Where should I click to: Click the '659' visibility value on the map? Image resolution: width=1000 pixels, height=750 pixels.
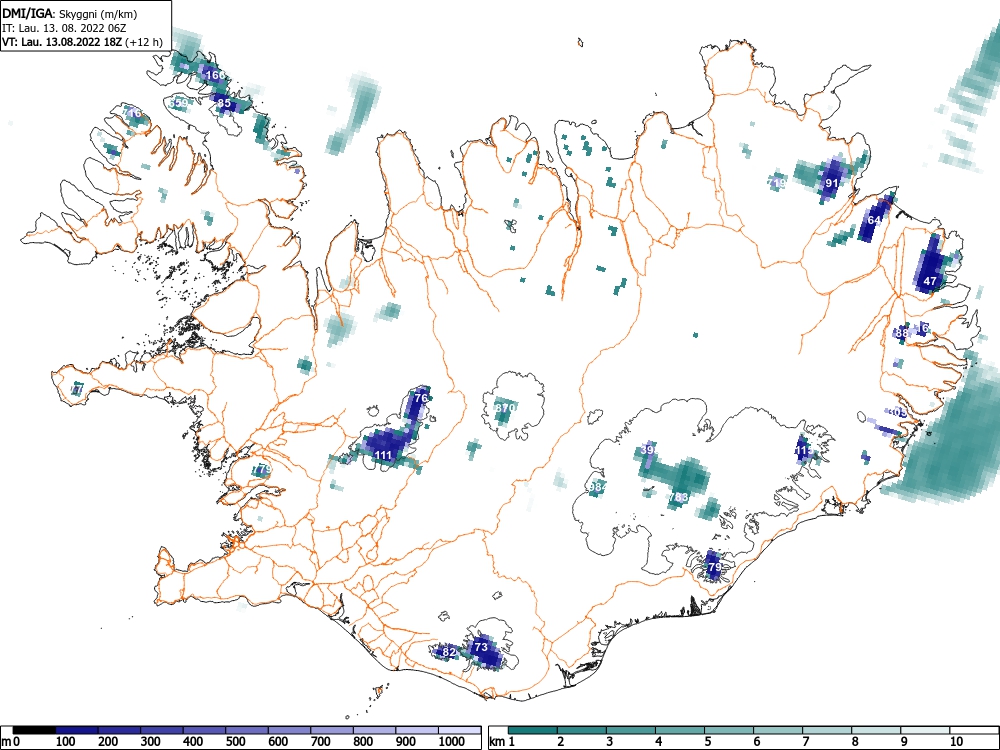(x=179, y=103)
